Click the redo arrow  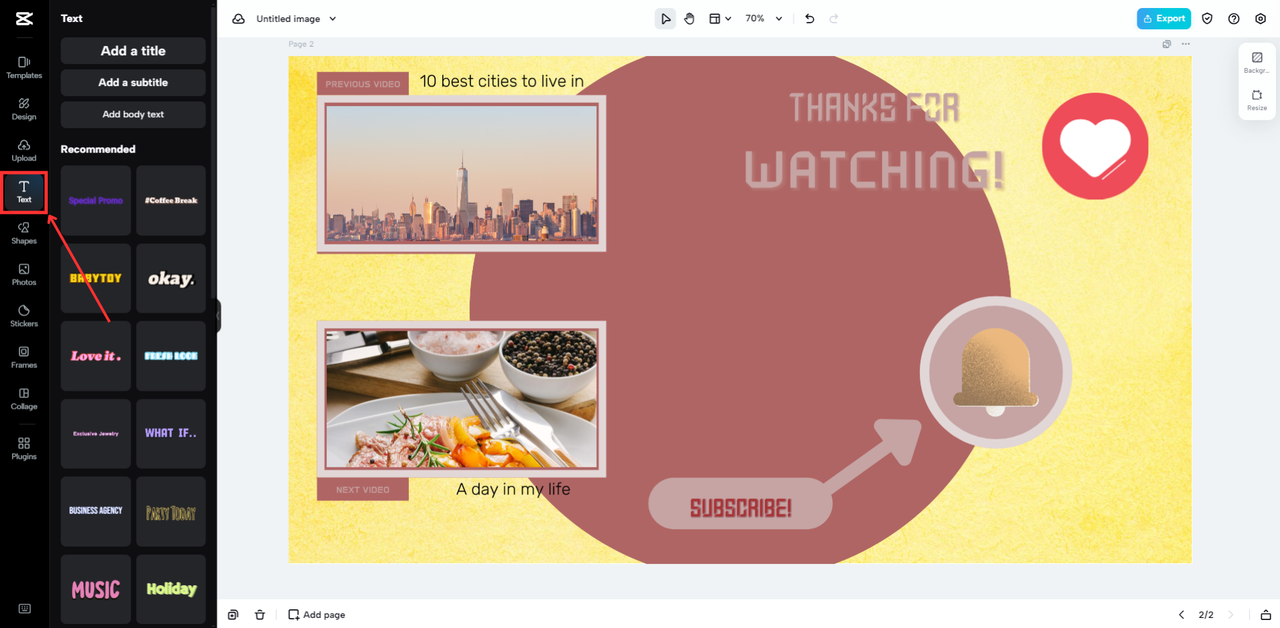[834, 19]
